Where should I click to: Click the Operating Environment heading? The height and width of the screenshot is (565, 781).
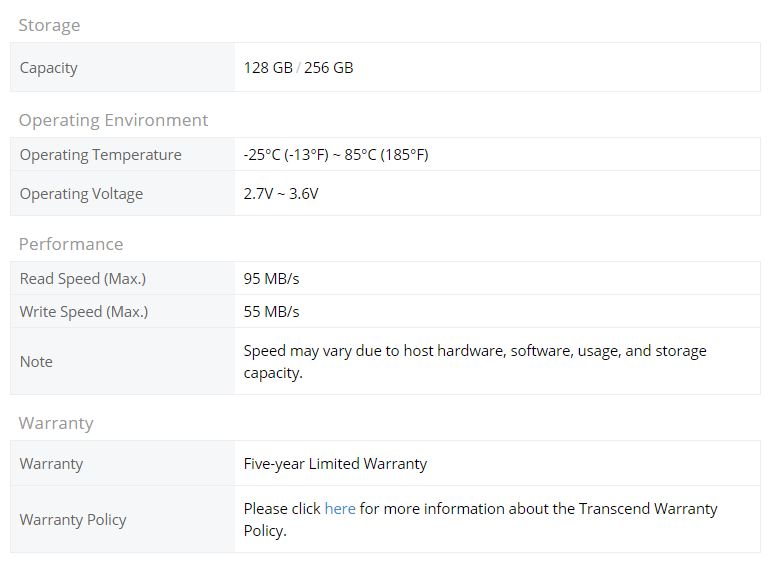coord(113,120)
